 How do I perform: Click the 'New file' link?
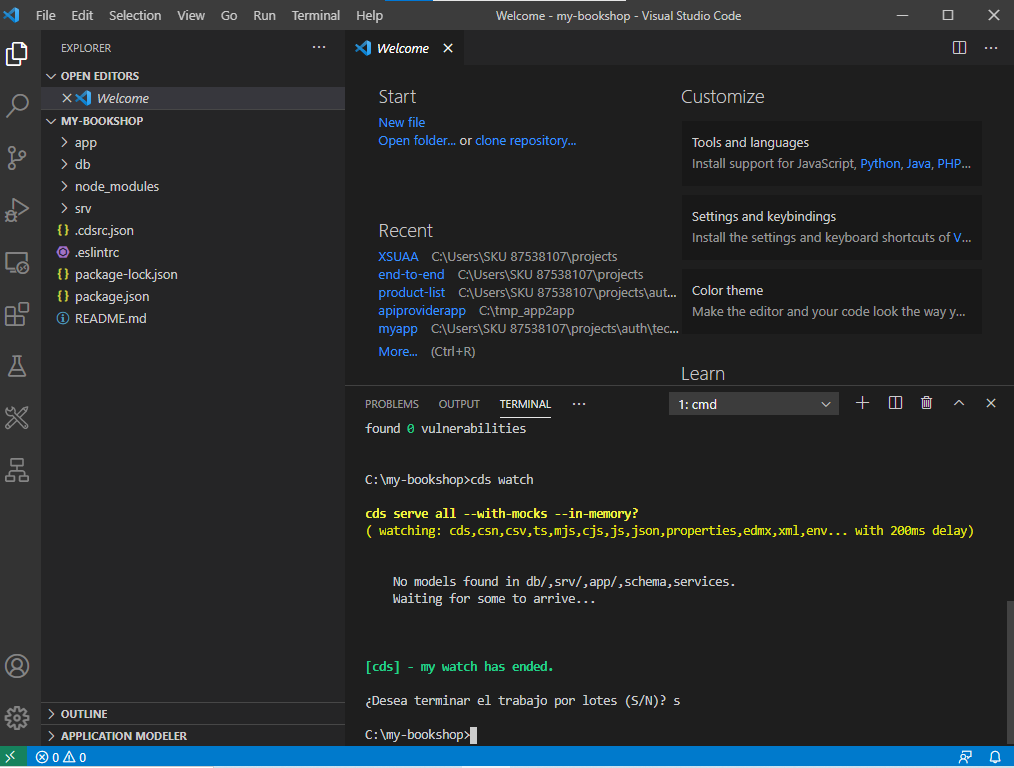click(401, 122)
